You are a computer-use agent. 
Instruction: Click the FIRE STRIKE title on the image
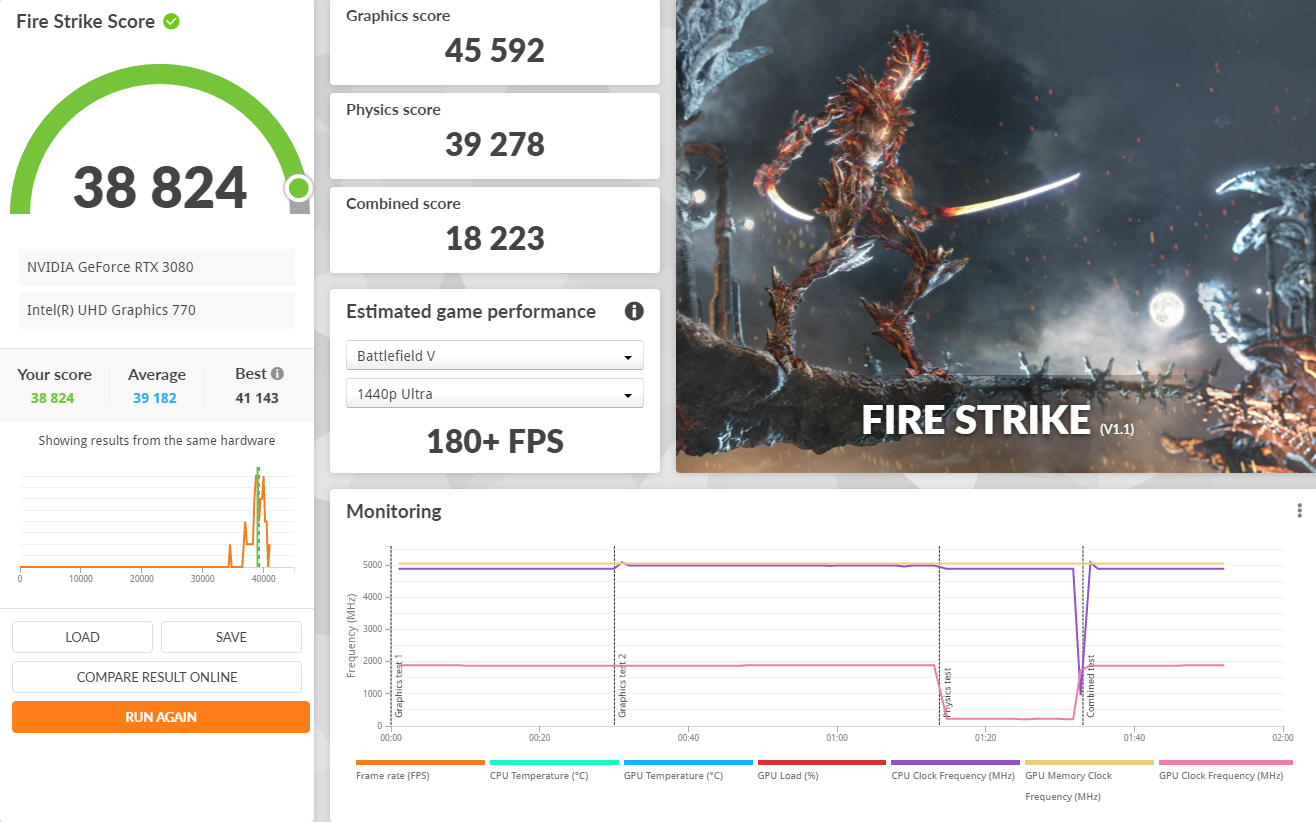976,420
